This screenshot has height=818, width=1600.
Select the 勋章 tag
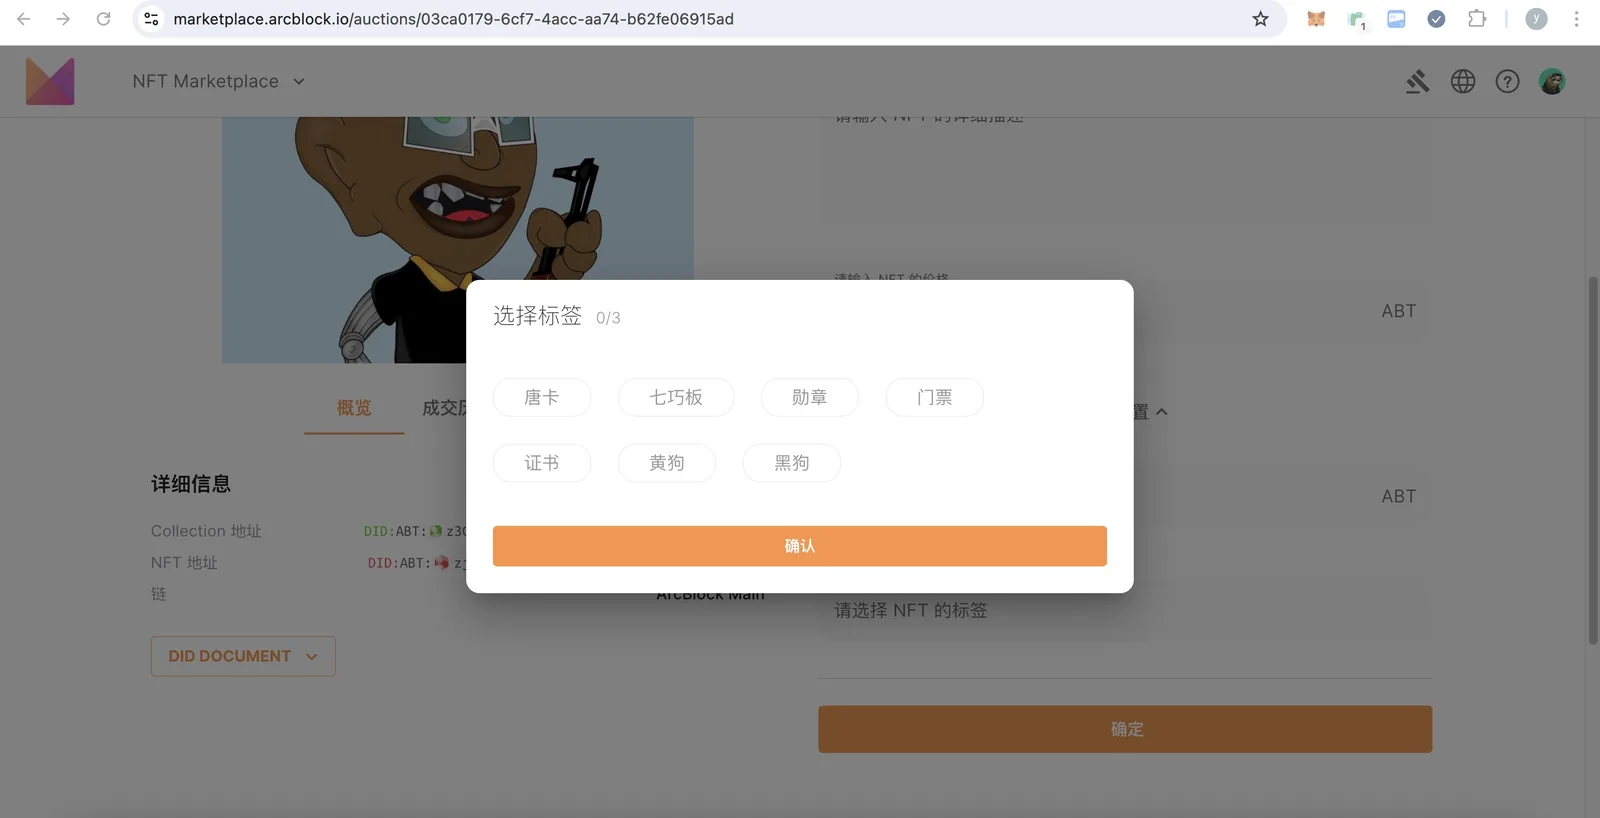pos(810,397)
